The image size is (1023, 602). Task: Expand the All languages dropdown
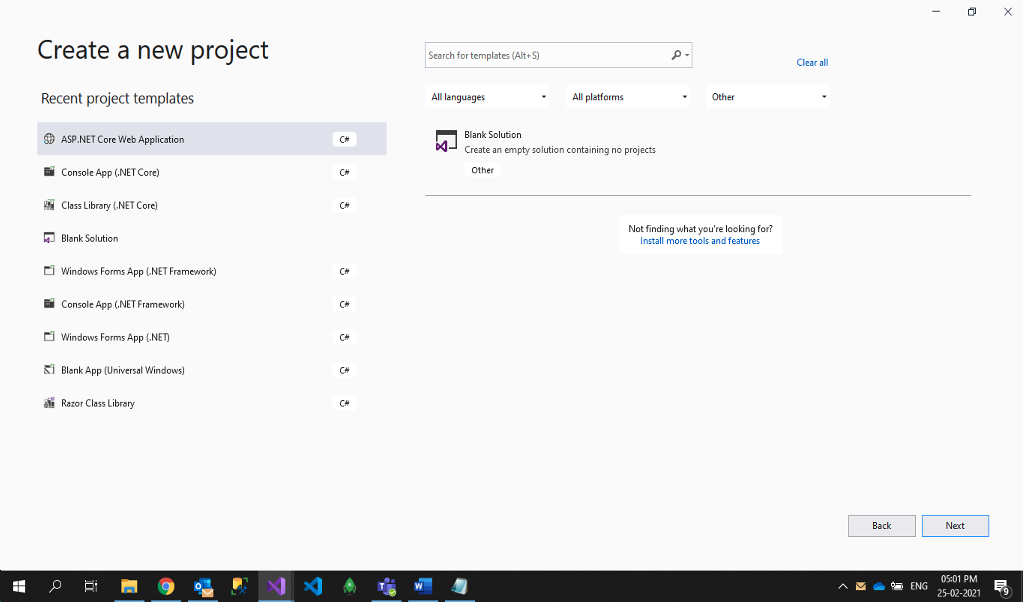tap(488, 97)
